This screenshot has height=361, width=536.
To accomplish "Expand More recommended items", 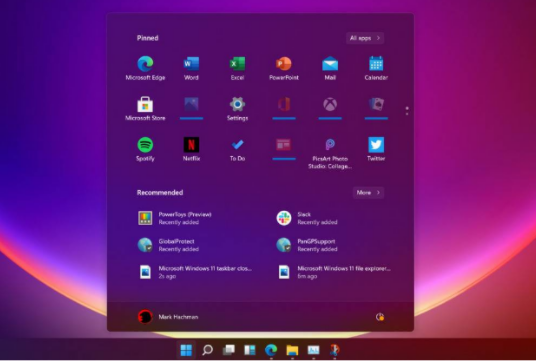I will point(368,193).
